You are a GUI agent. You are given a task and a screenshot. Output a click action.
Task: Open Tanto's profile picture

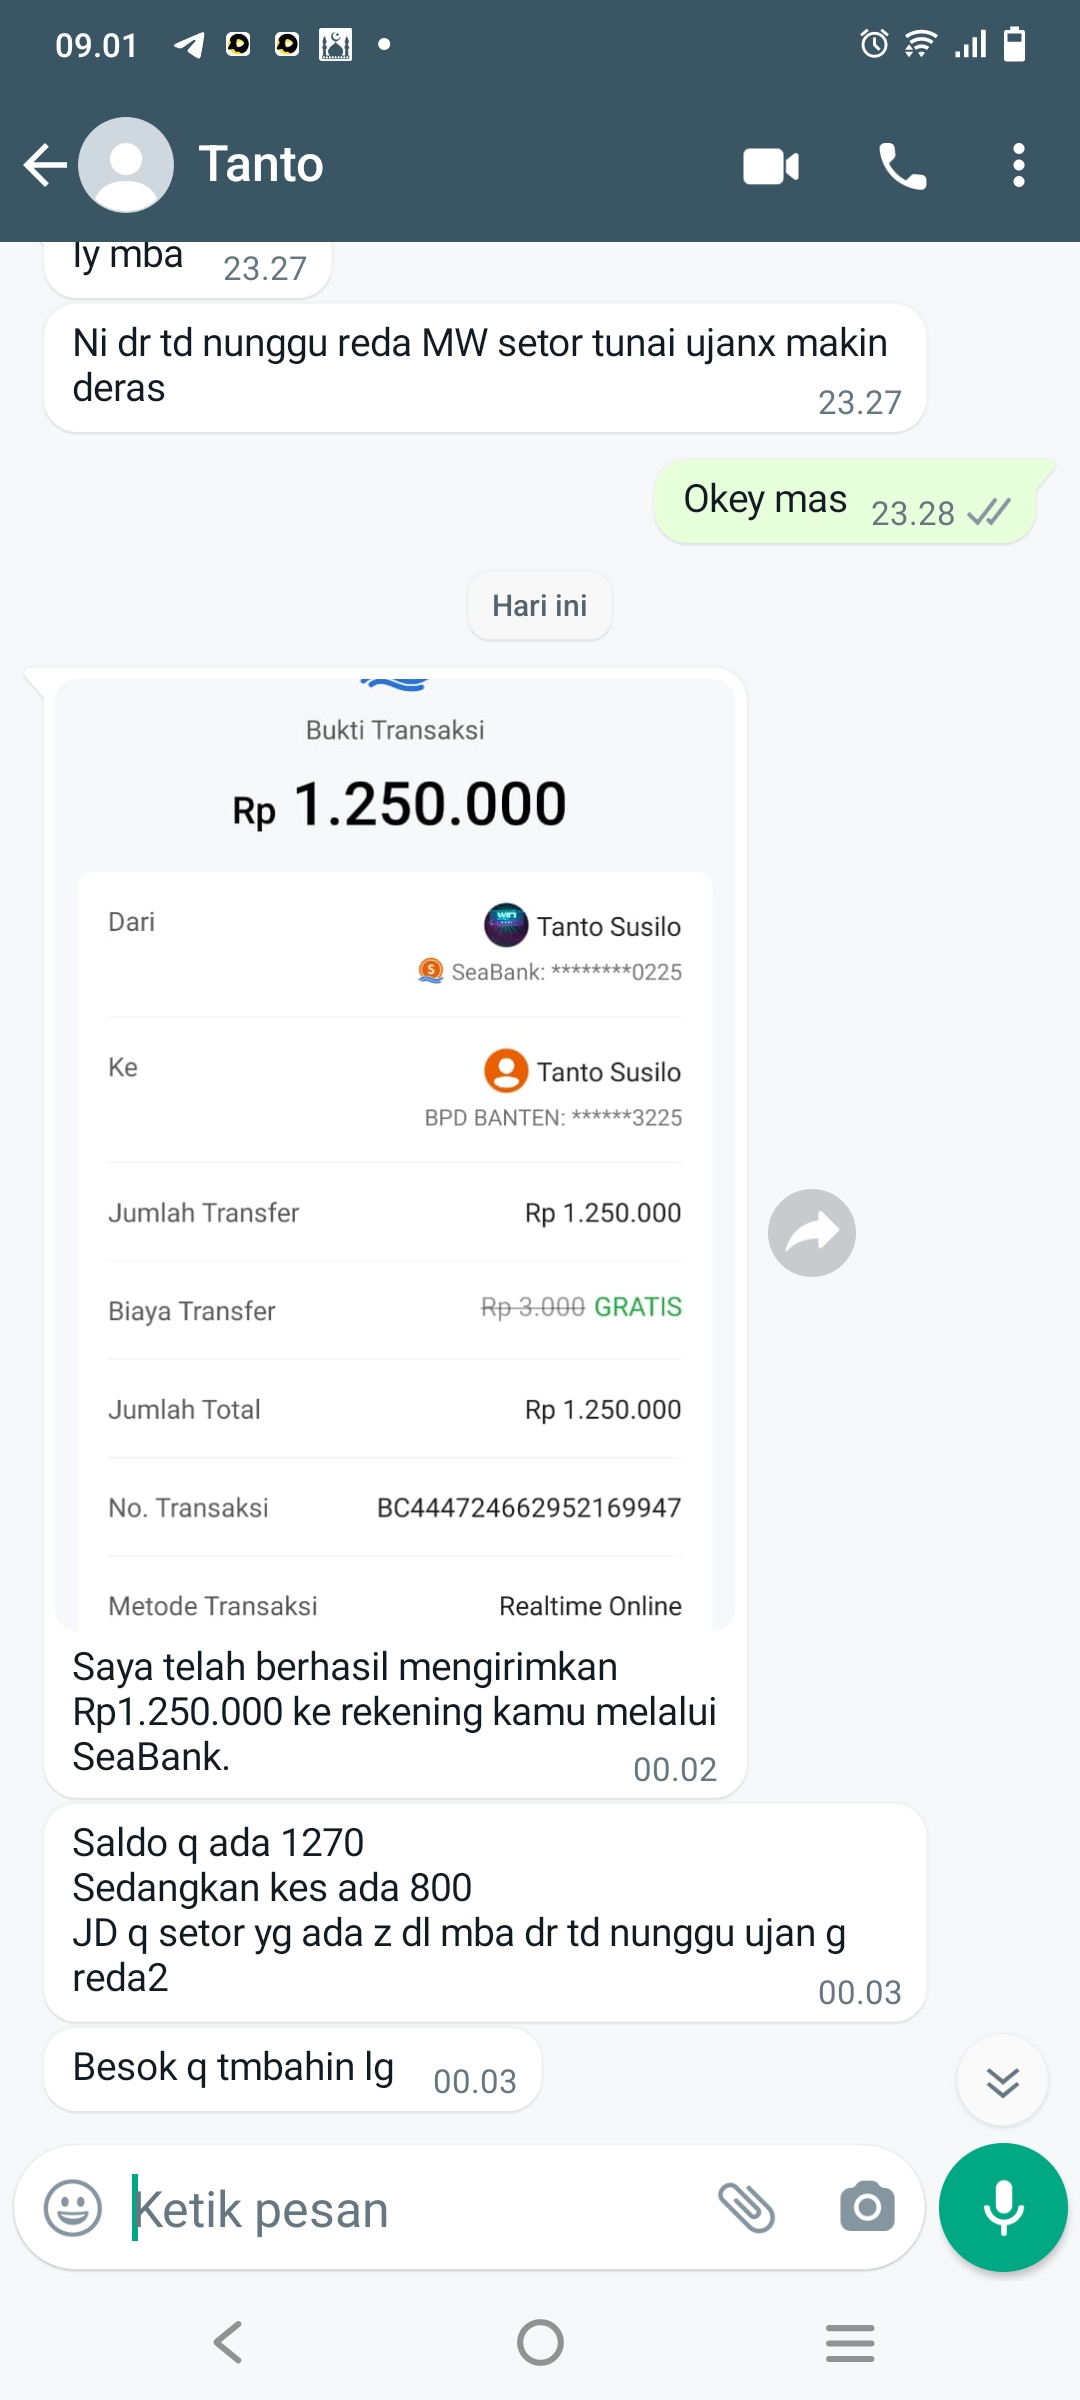point(126,165)
